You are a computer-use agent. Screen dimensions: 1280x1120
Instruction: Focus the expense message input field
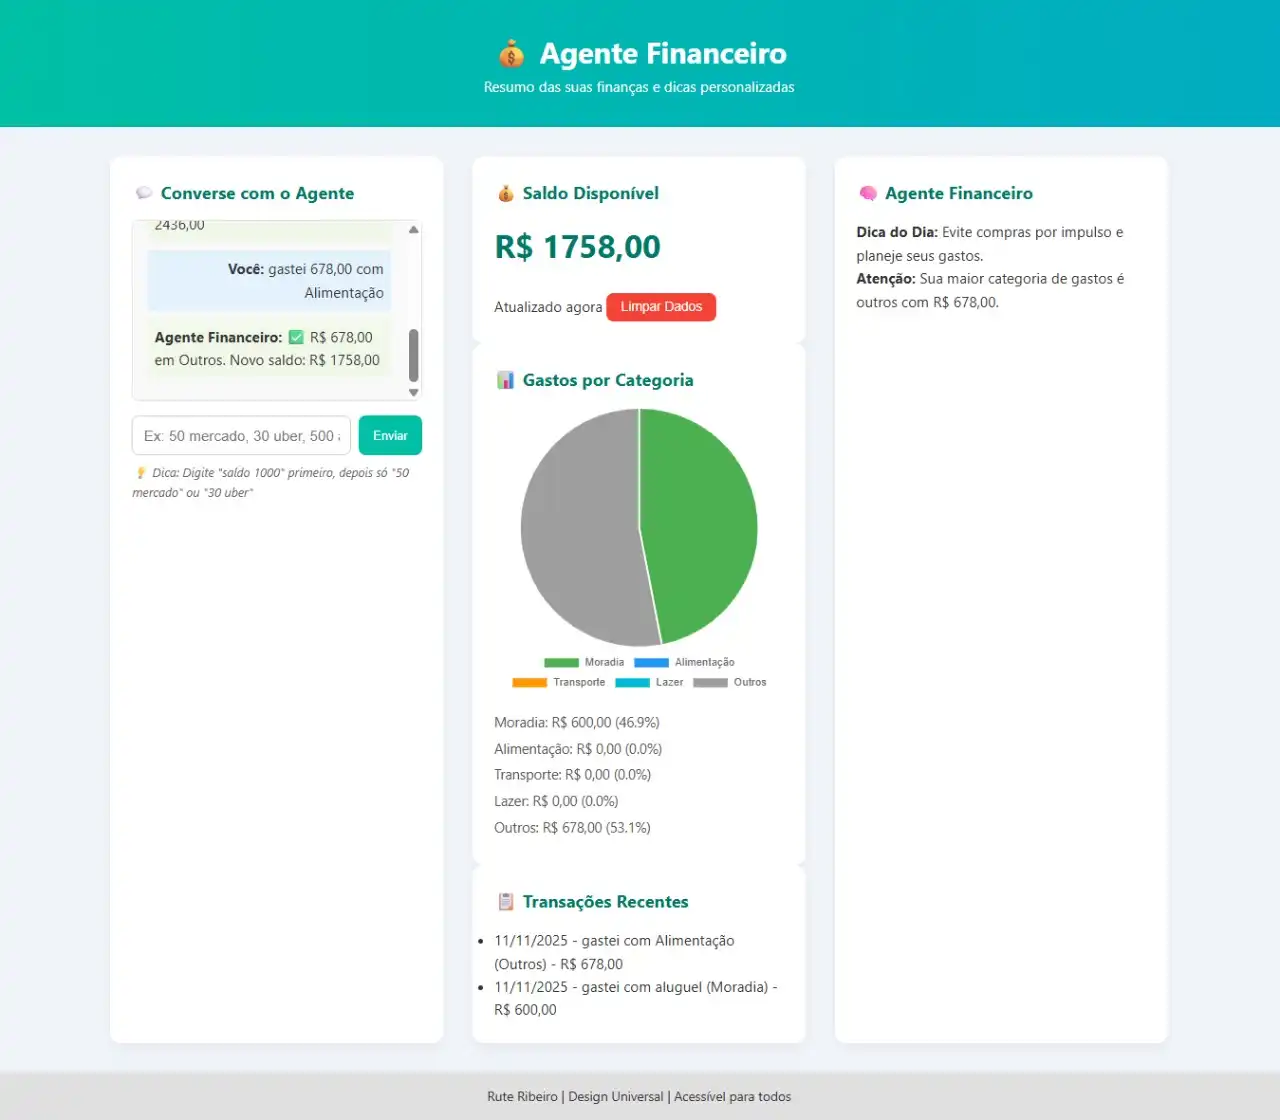241,436
